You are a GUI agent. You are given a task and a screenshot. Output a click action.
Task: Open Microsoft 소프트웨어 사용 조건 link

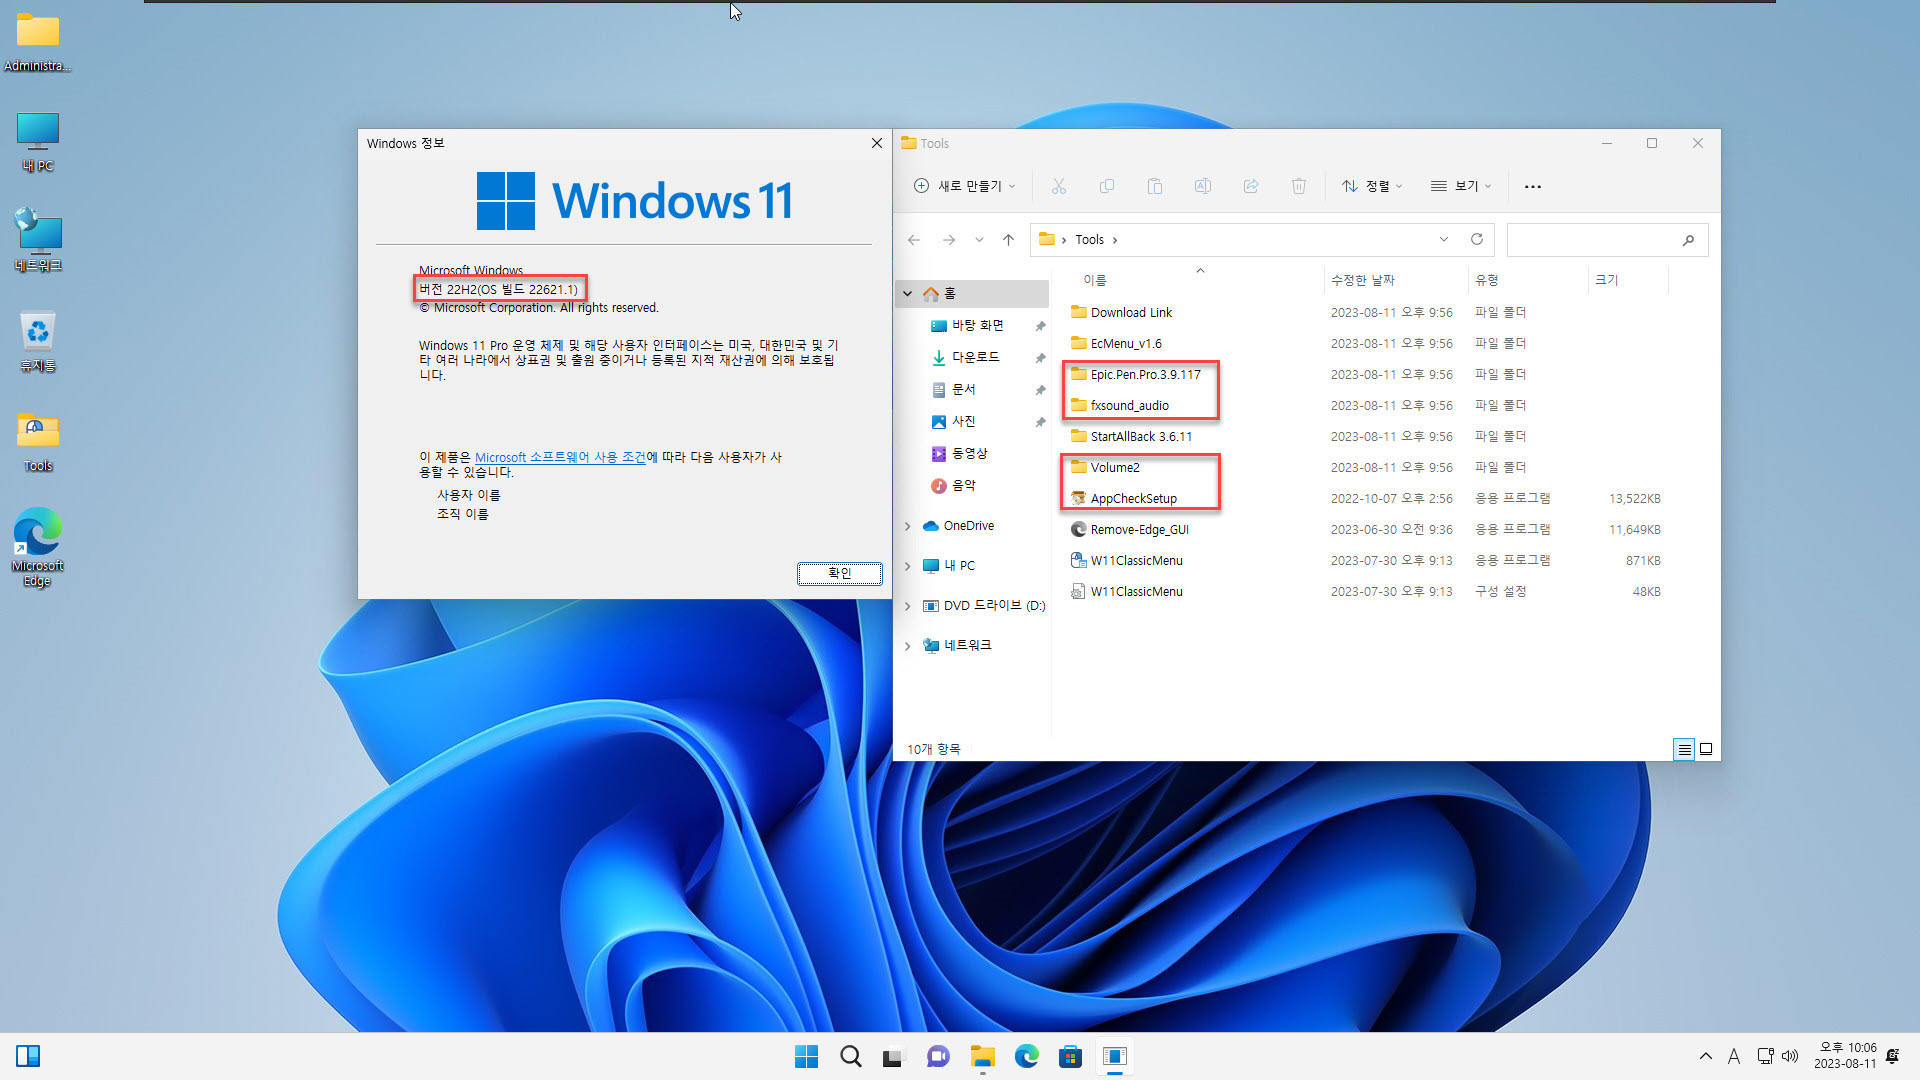[x=560, y=457]
